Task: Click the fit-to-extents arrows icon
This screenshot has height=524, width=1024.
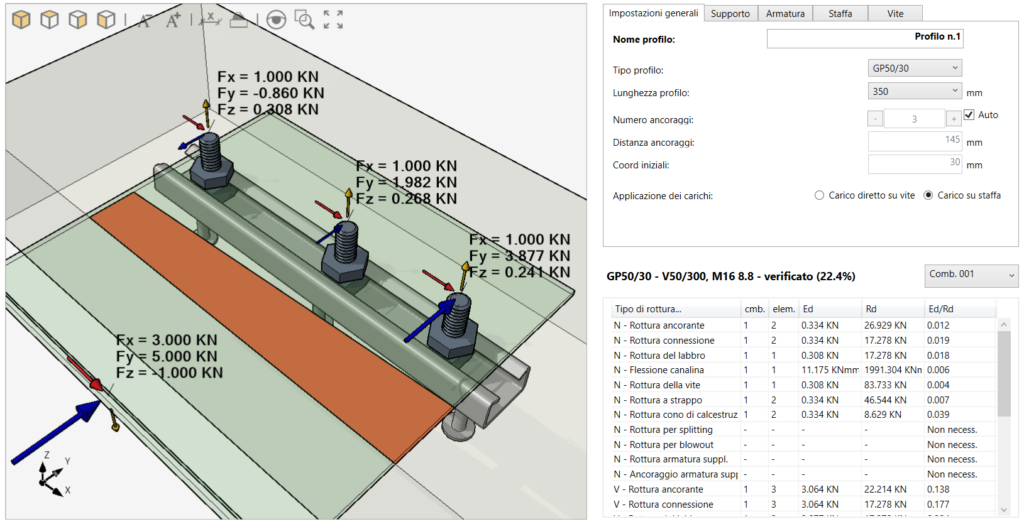Action: pyautogui.click(x=333, y=20)
